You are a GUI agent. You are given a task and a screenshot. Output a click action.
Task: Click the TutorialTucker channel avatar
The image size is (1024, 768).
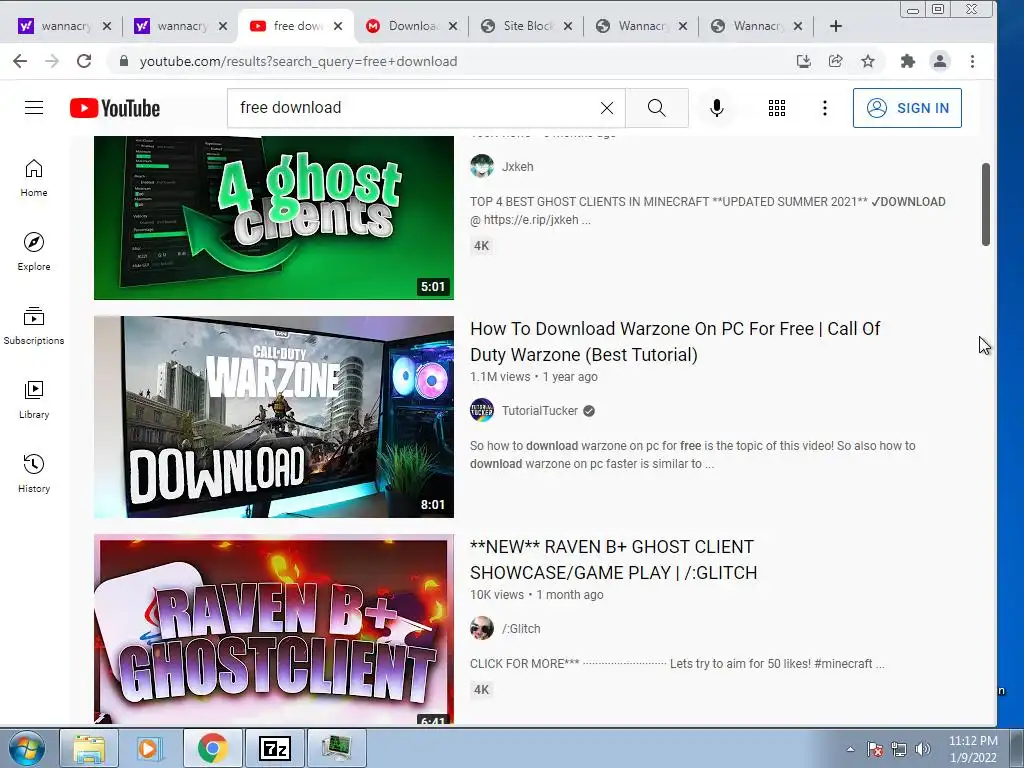point(482,410)
